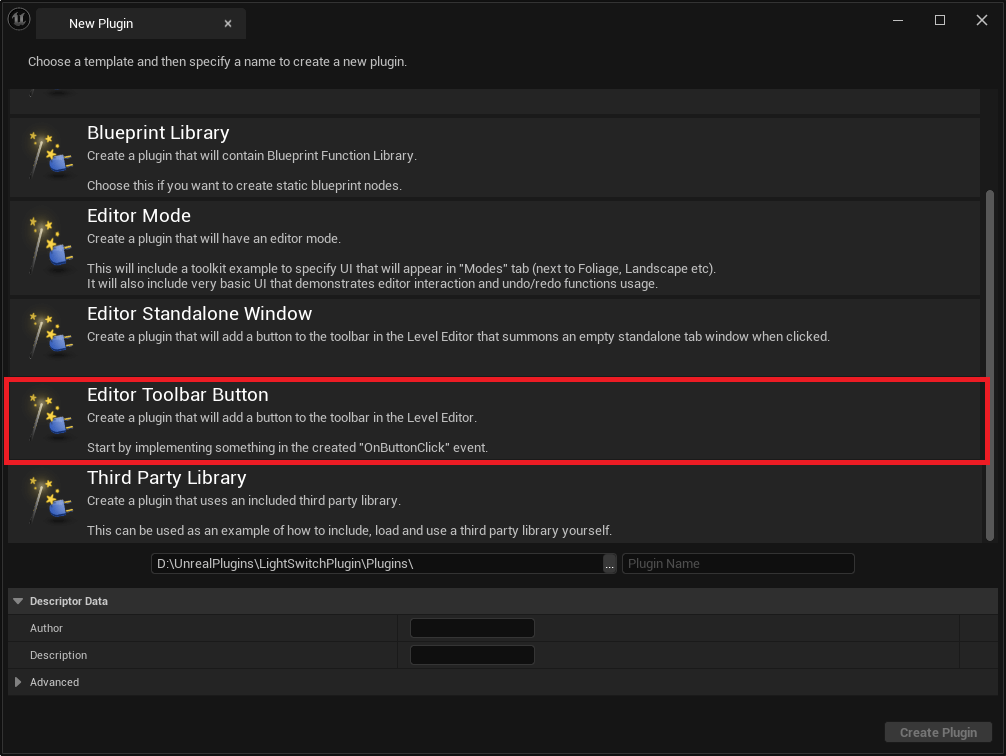
Task: Click the Editor Toolbar Button template icon
Action: coord(46,419)
